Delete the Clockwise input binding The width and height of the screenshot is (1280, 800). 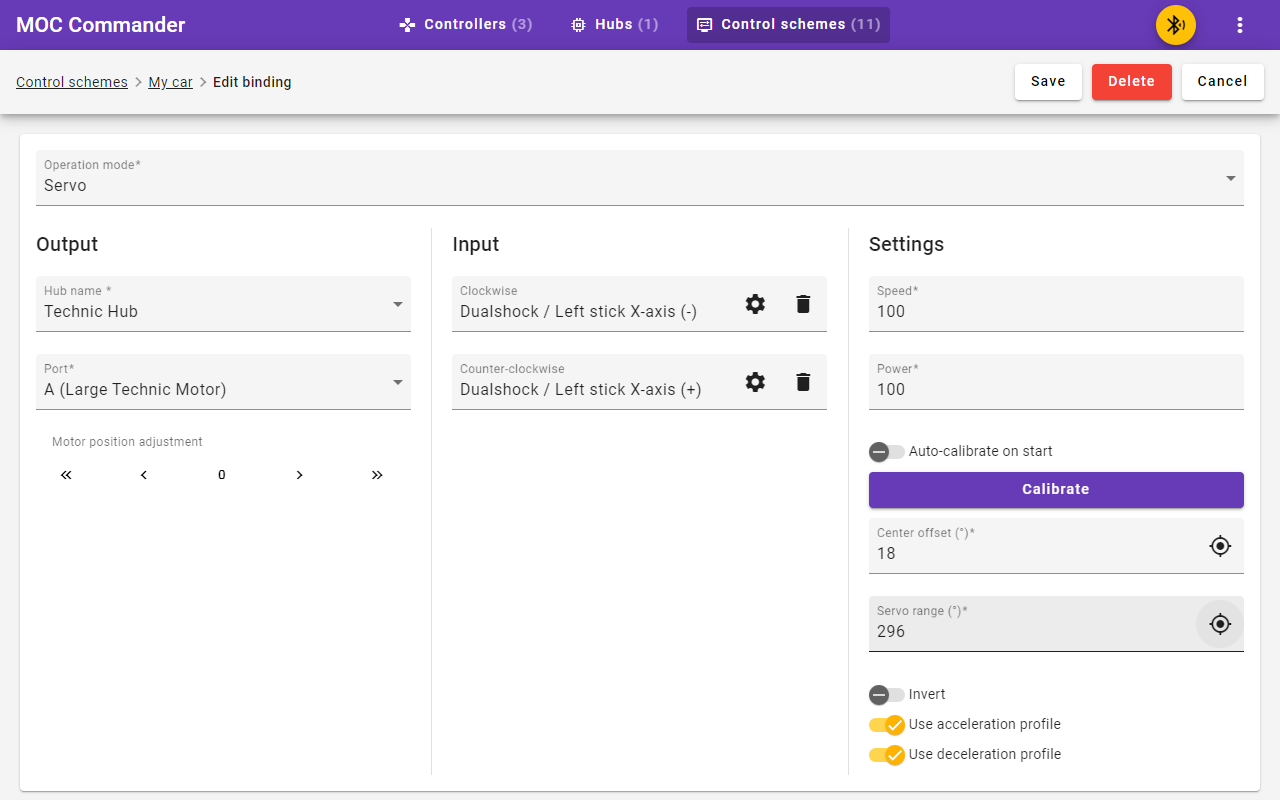803,304
